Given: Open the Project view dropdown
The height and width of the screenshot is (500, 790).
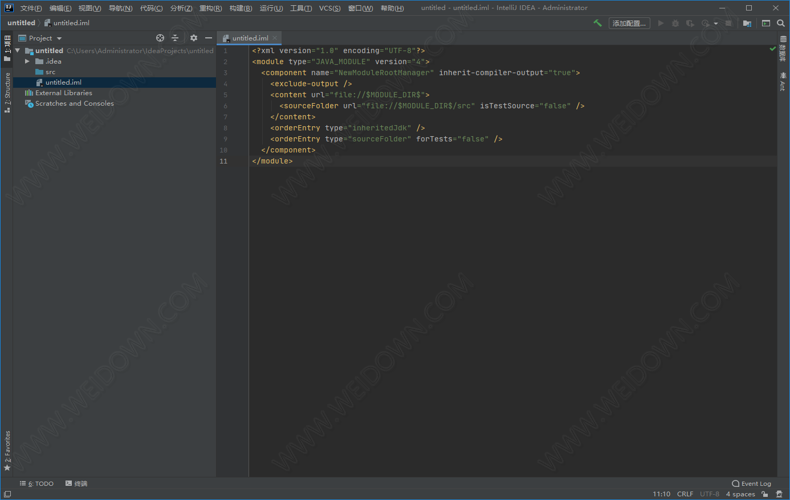Looking at the screenshot, I should click(40, 38).
